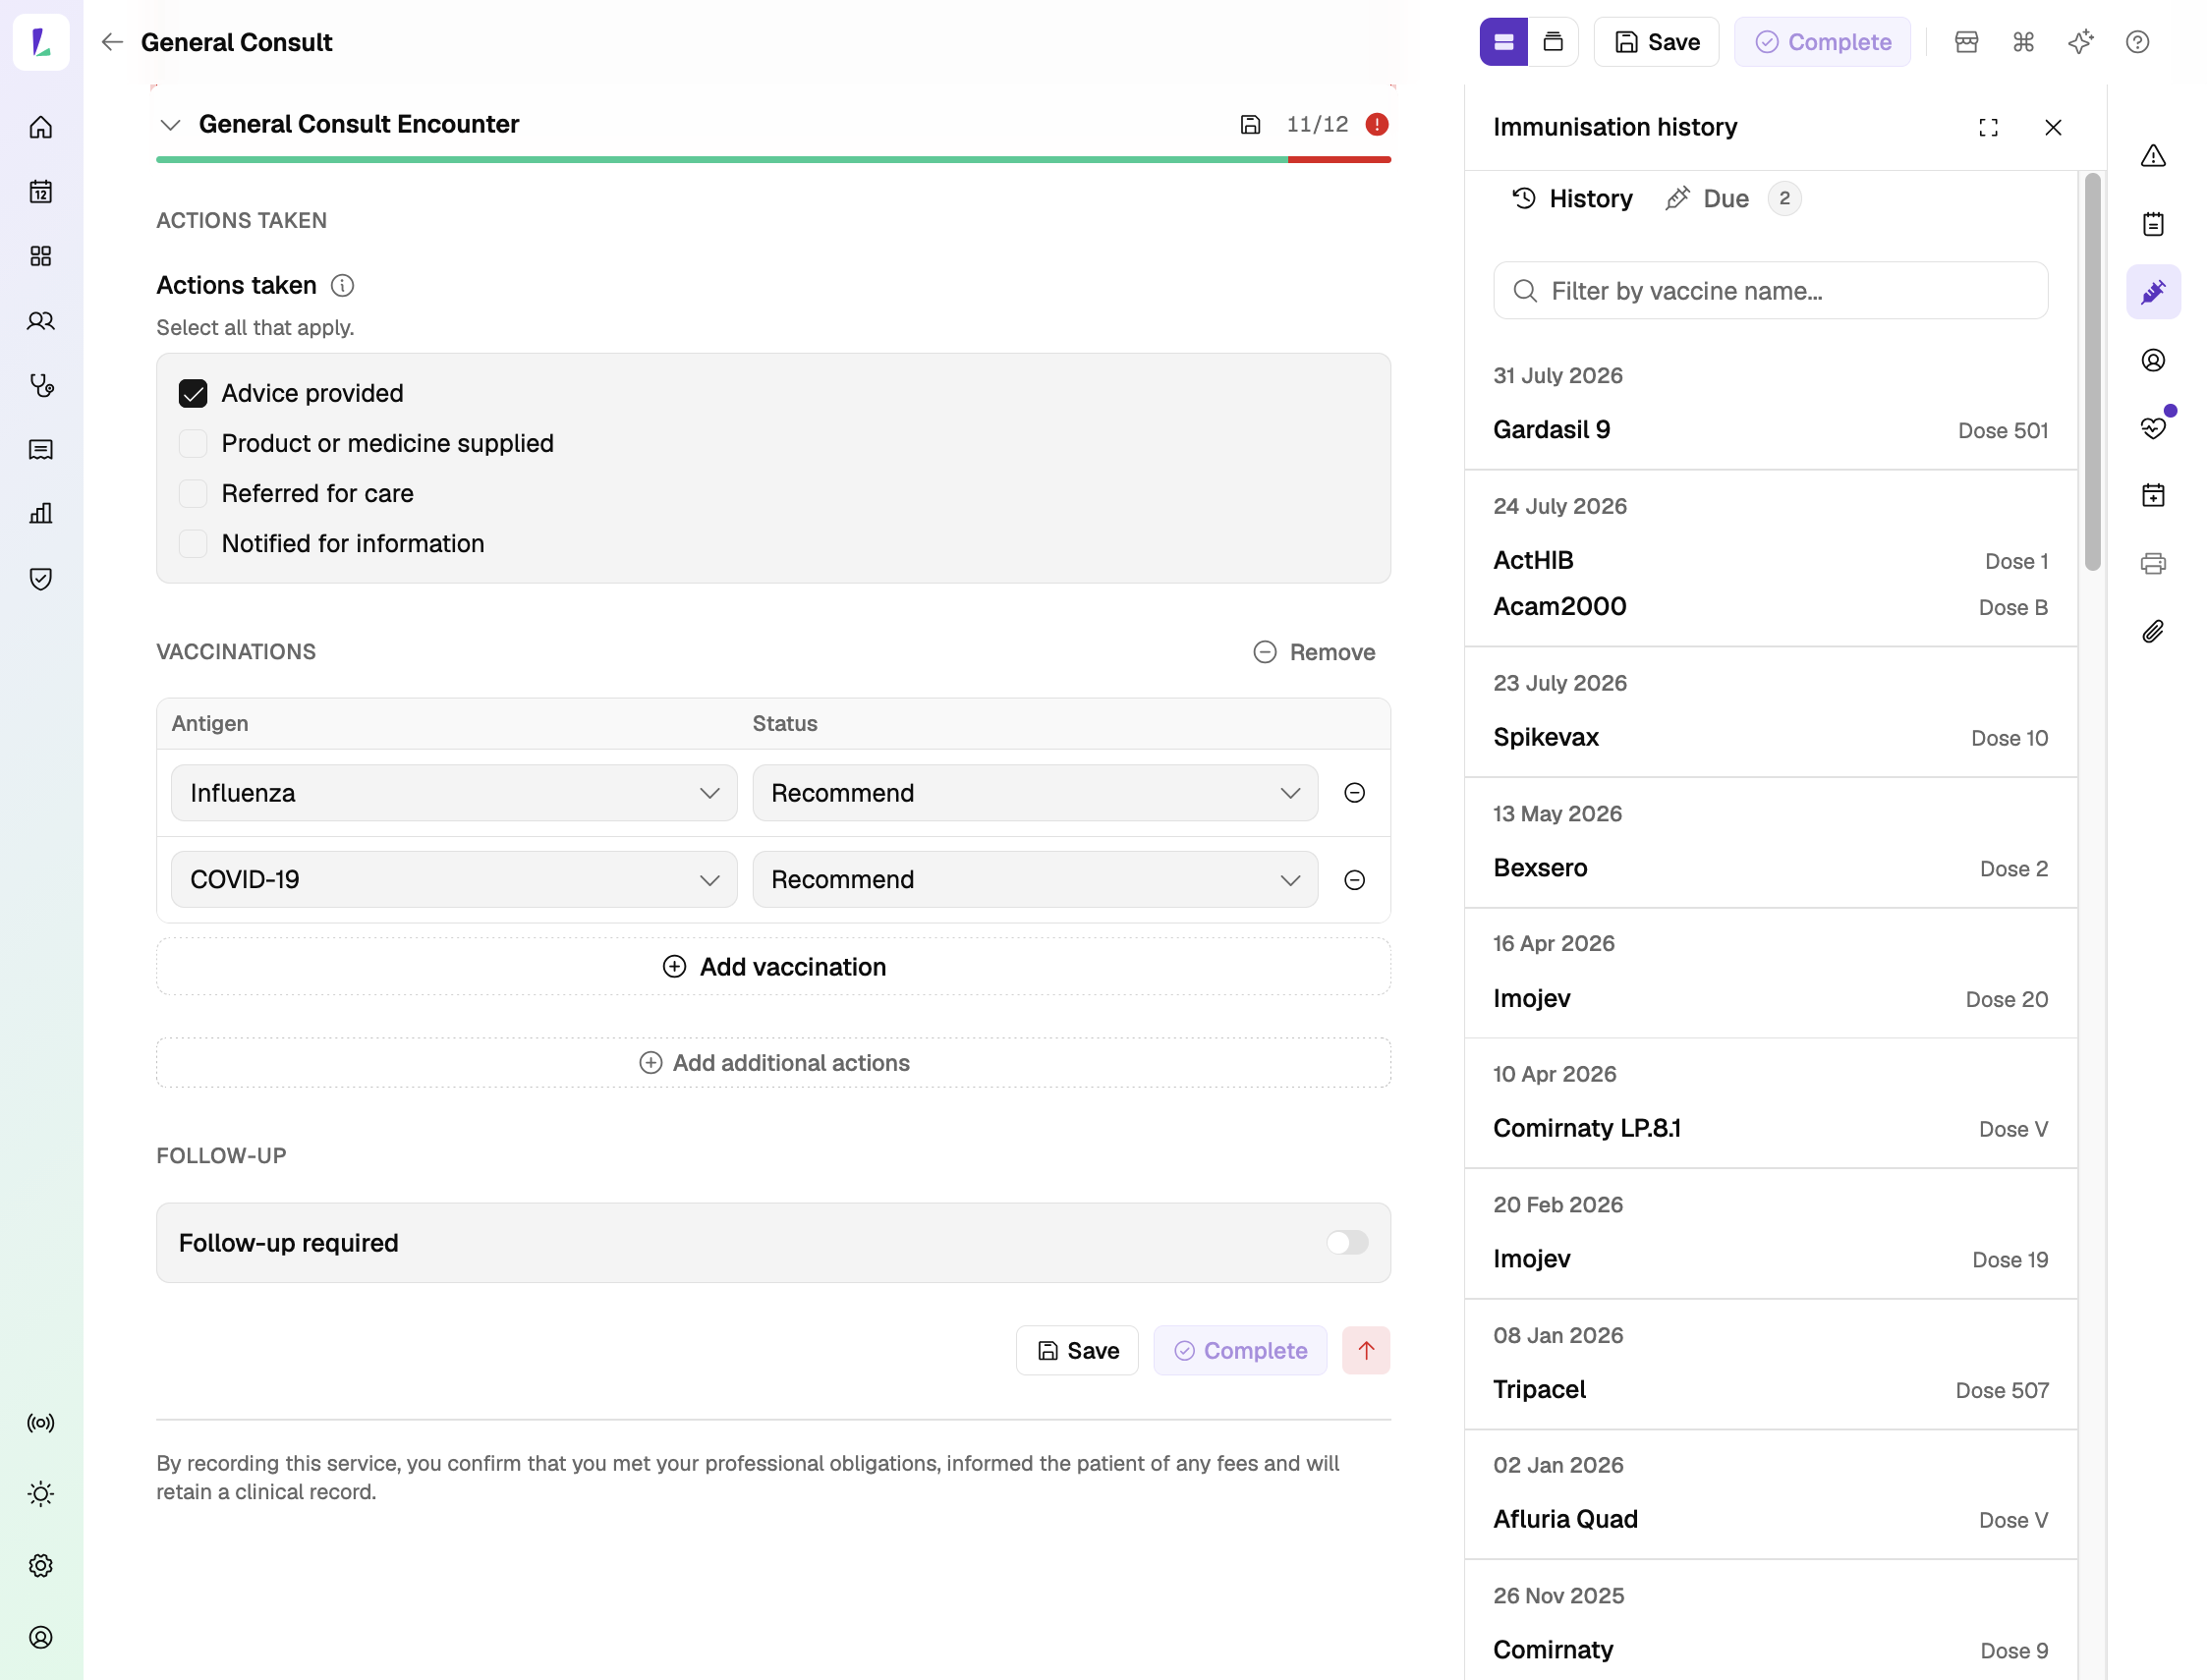Image resolution: width=2207 pixels, height=1680 pixels.
Task: Check Product or medicine supplied
Action: click(193, 443)
